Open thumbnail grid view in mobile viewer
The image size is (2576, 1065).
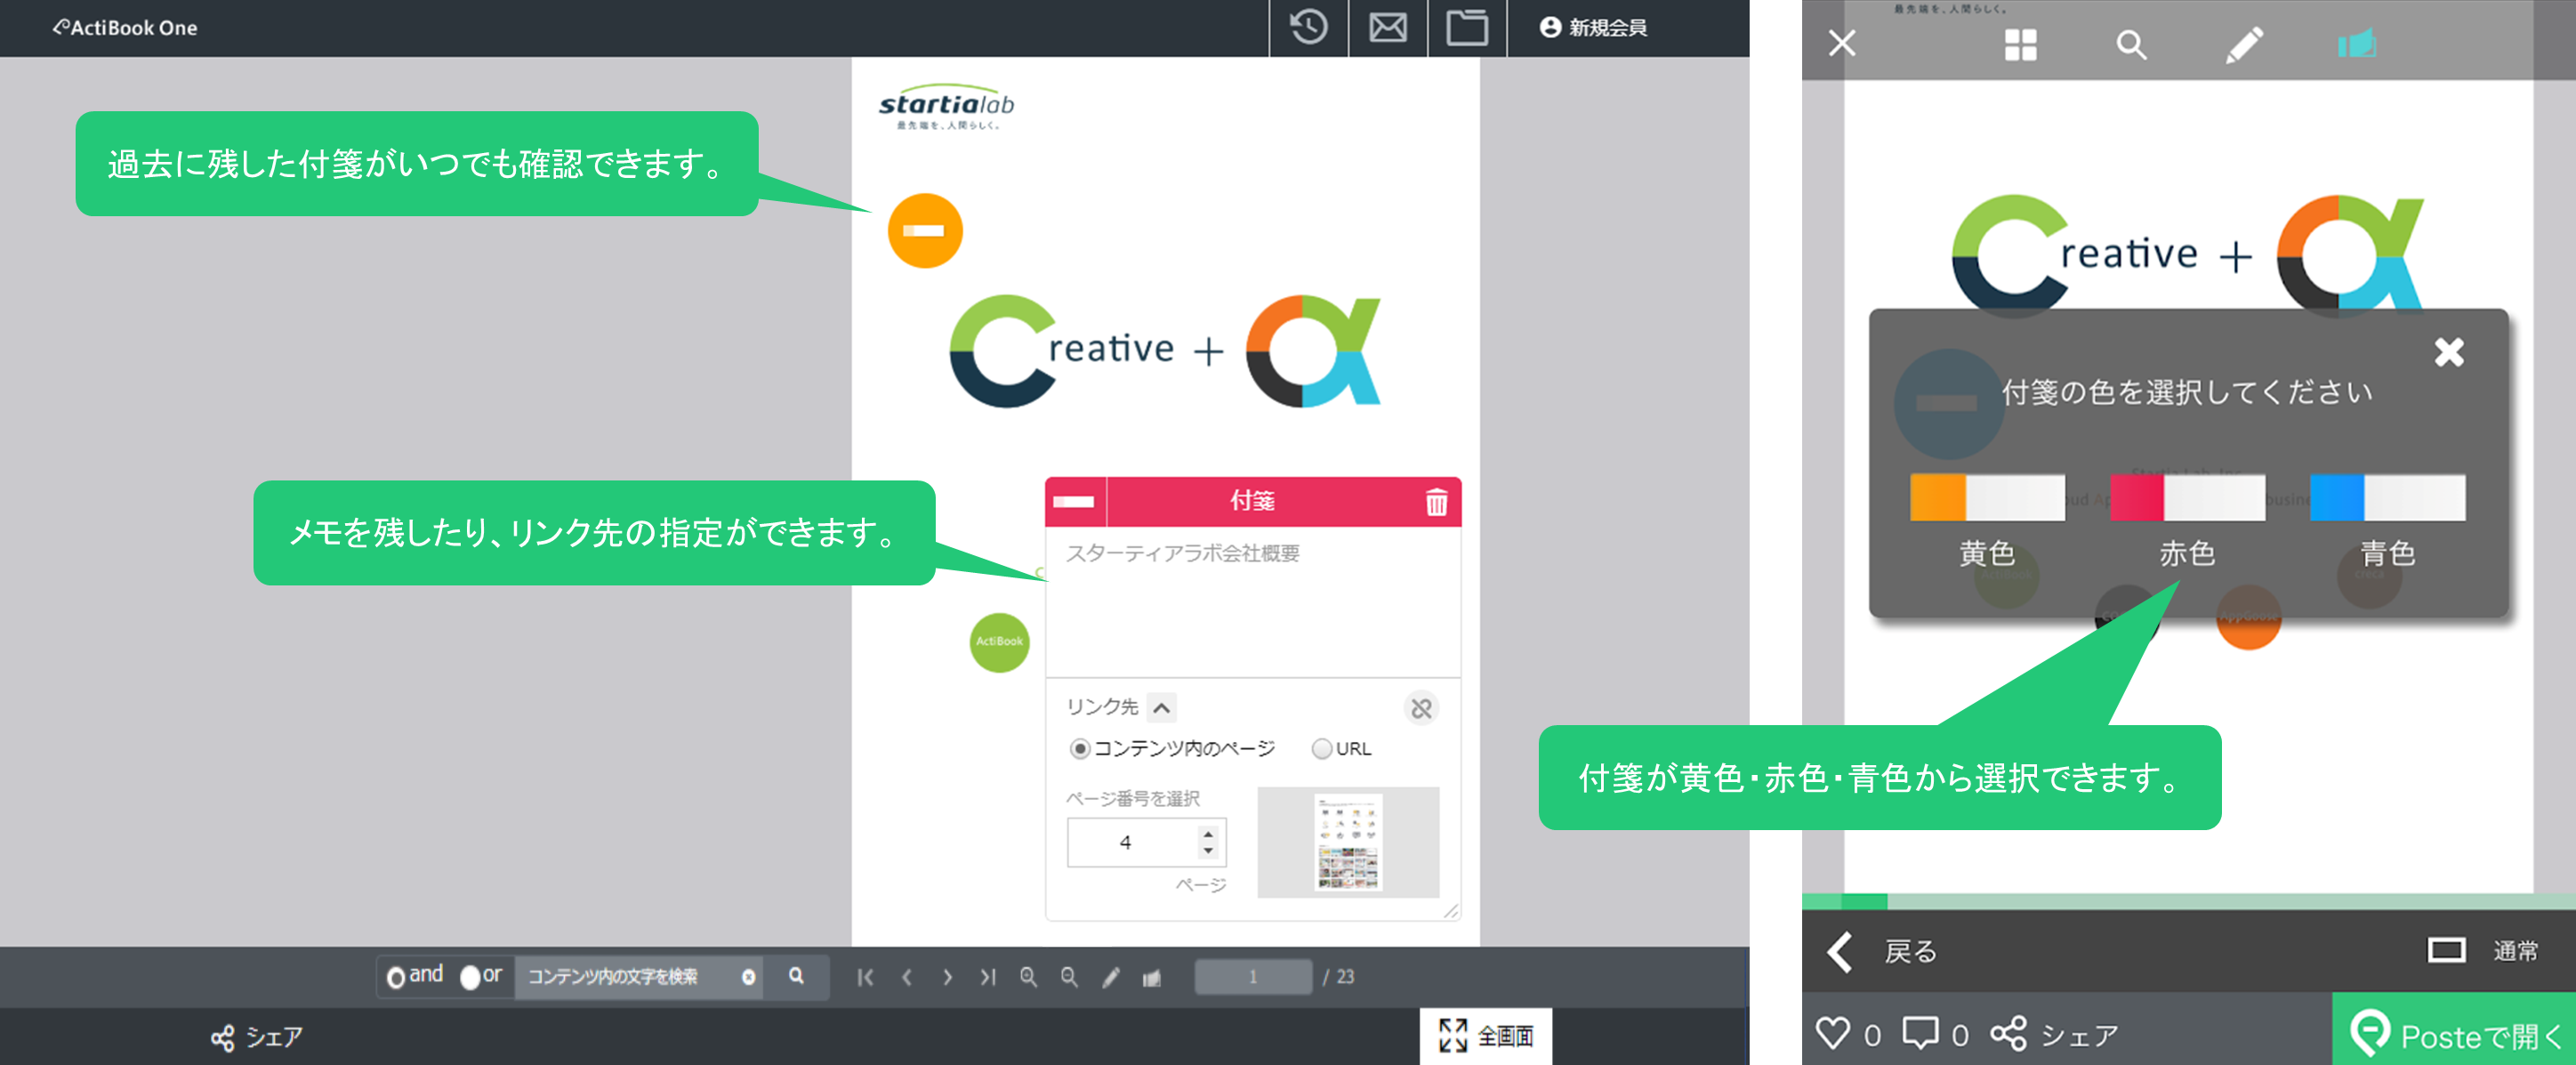tap(2020, 45)
